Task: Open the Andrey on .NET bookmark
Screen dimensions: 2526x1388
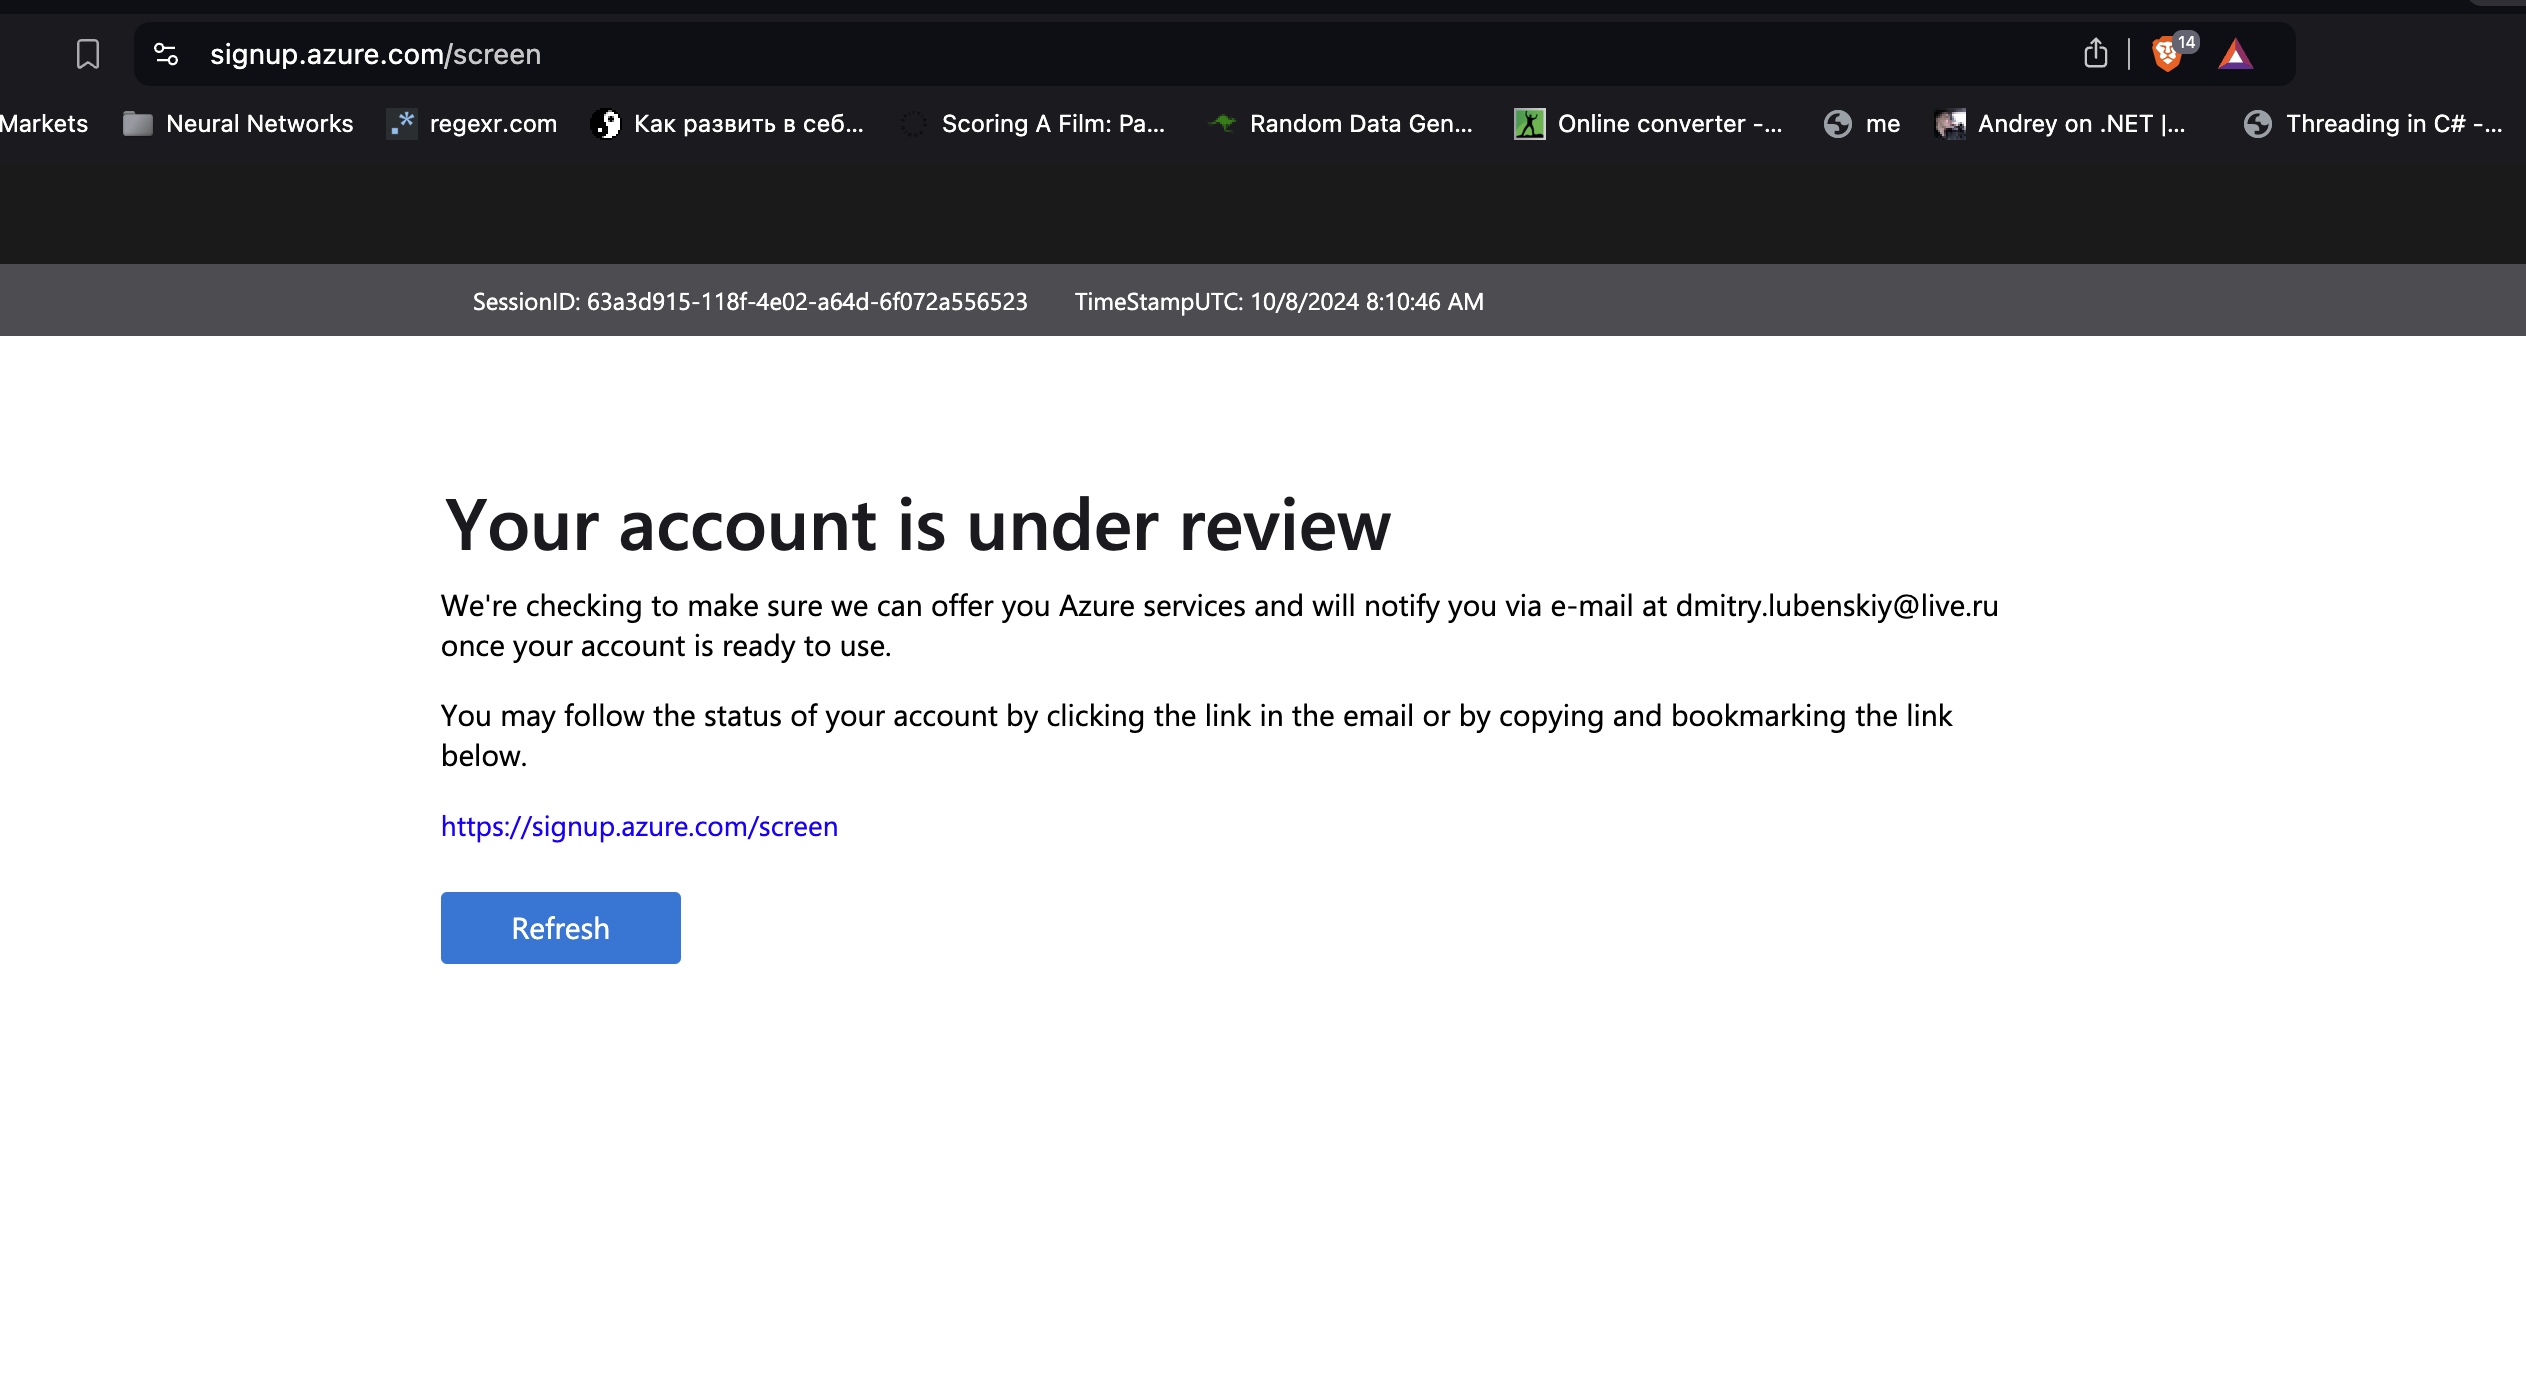Action: (2060, 123)
